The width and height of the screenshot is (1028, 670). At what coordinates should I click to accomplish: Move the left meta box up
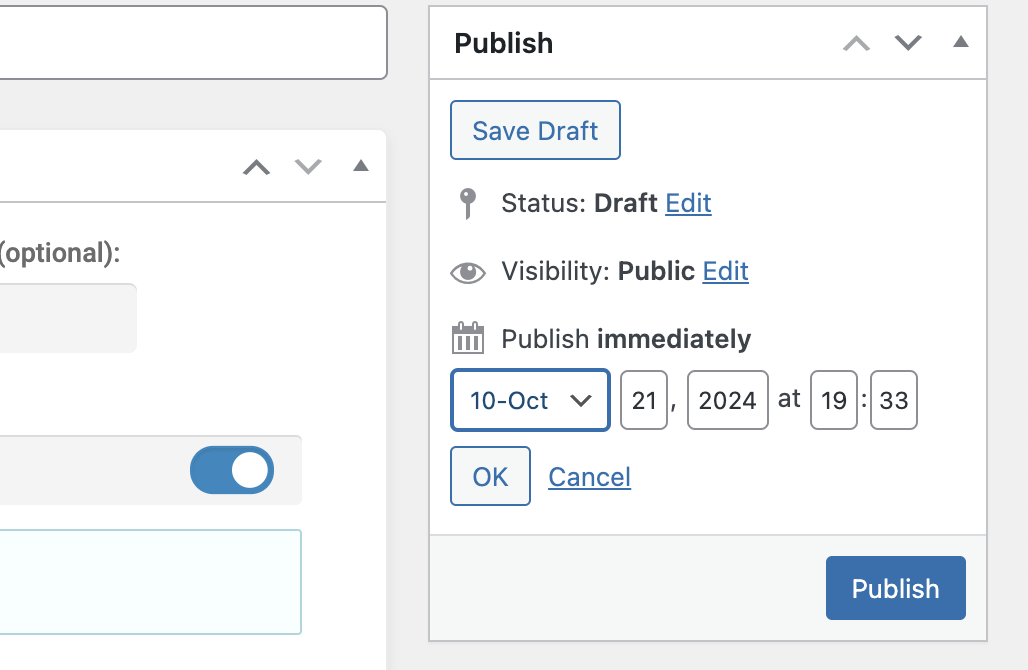tap(256, 167)
